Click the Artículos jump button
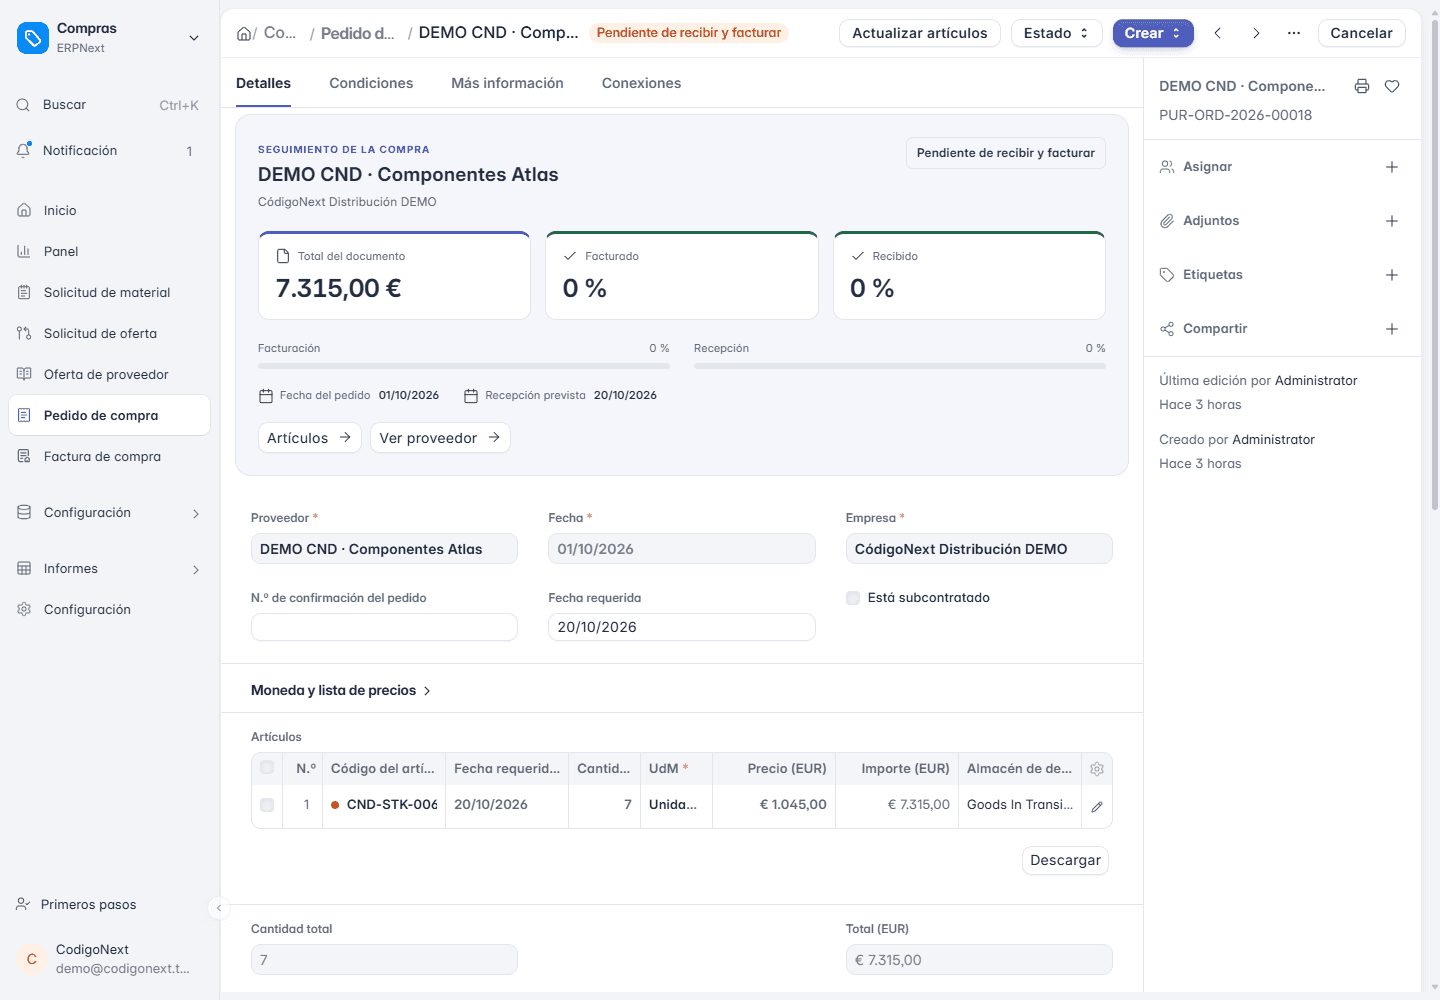Screen dimensions: 1440x1000 point(310,438)
